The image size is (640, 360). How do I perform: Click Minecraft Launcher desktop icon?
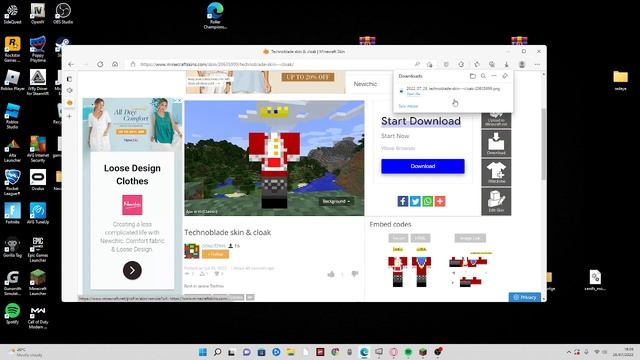[38, 282]
